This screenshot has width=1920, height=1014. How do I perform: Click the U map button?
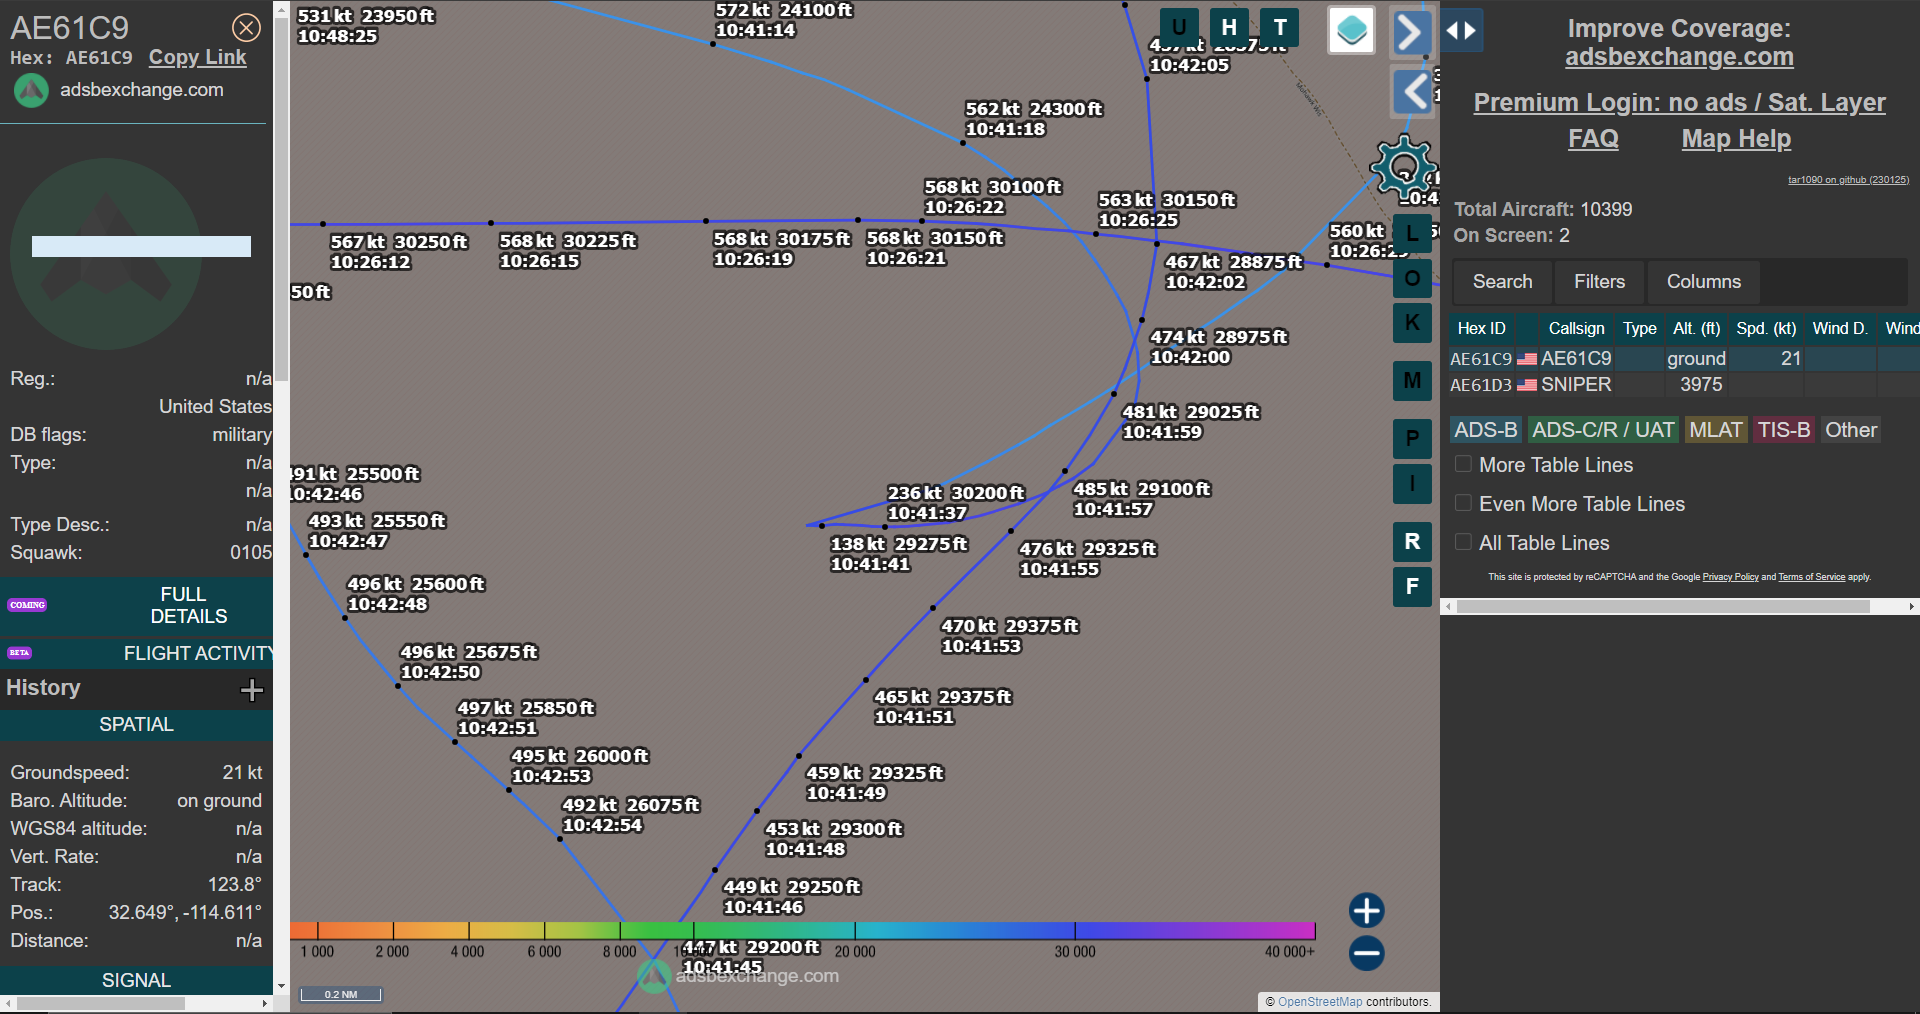click(x=1179, y=27)
